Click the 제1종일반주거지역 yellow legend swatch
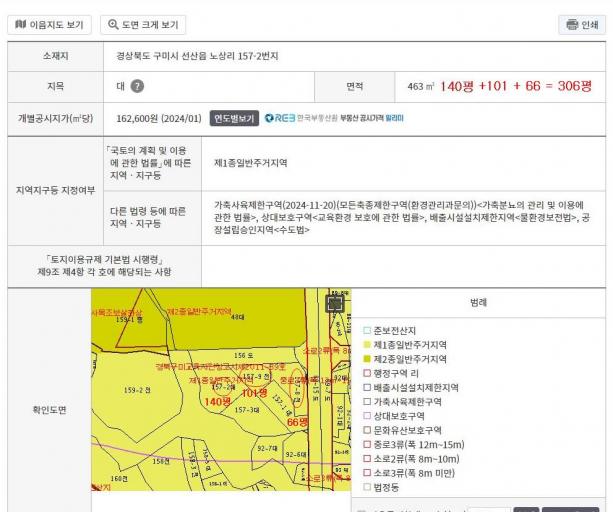Image resolution: width=613 pixels, height=512 pixels. click(x=367, y=345)
